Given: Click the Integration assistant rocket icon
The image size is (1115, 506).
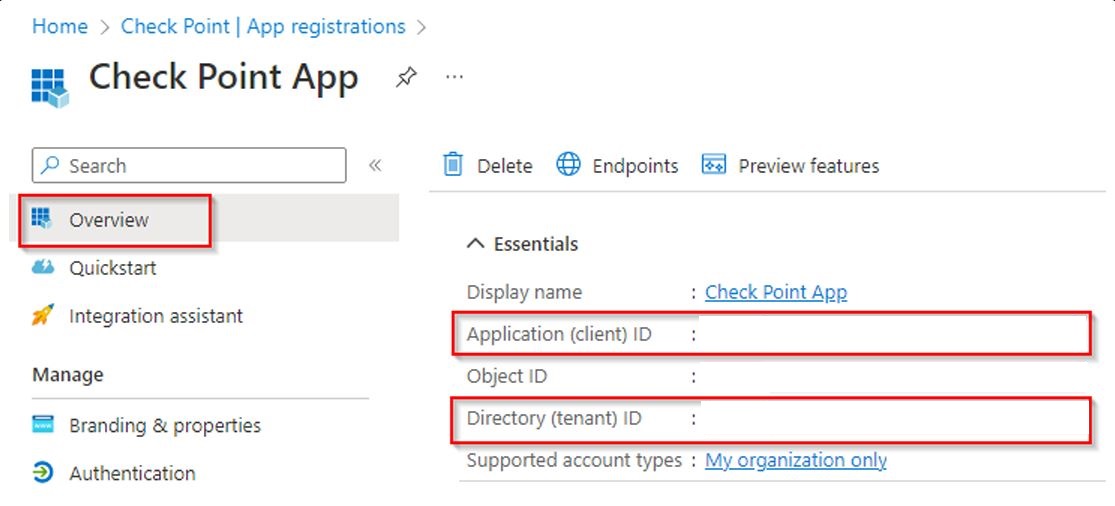Looking at the screenshot, I should tap(43, 316).
